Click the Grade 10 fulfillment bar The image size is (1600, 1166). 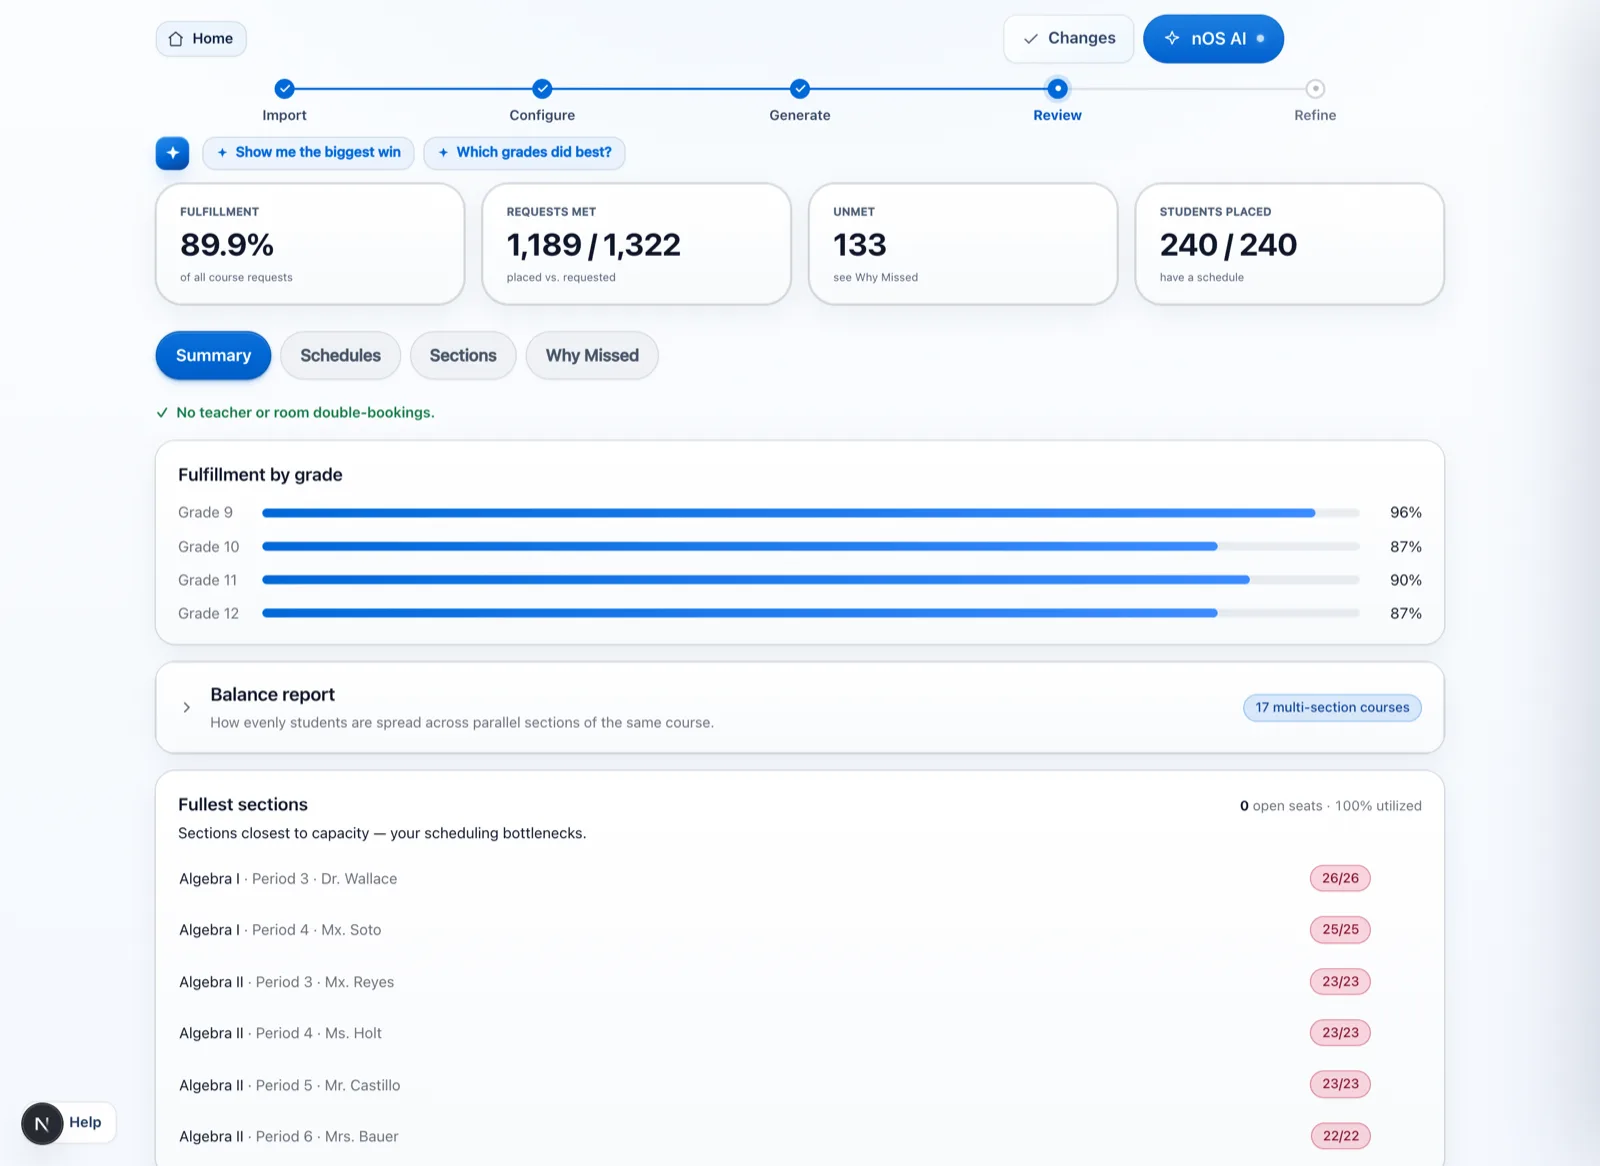pos(811,547)
